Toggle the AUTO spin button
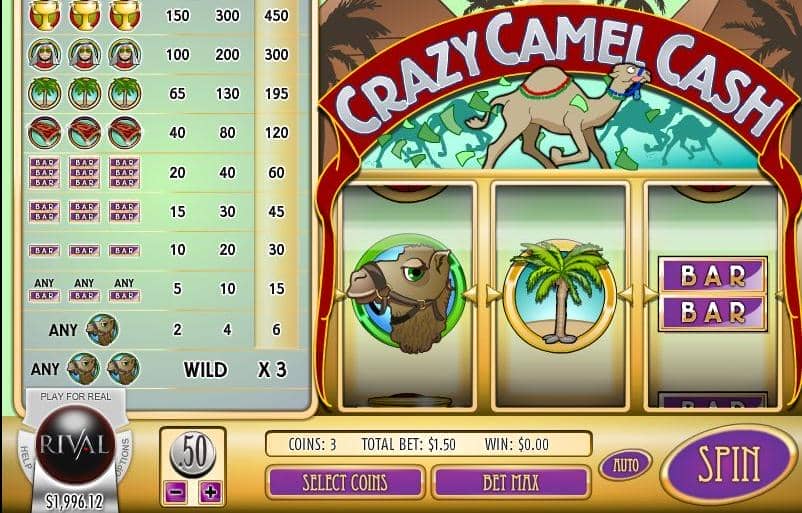 click(x=626, y=465)
